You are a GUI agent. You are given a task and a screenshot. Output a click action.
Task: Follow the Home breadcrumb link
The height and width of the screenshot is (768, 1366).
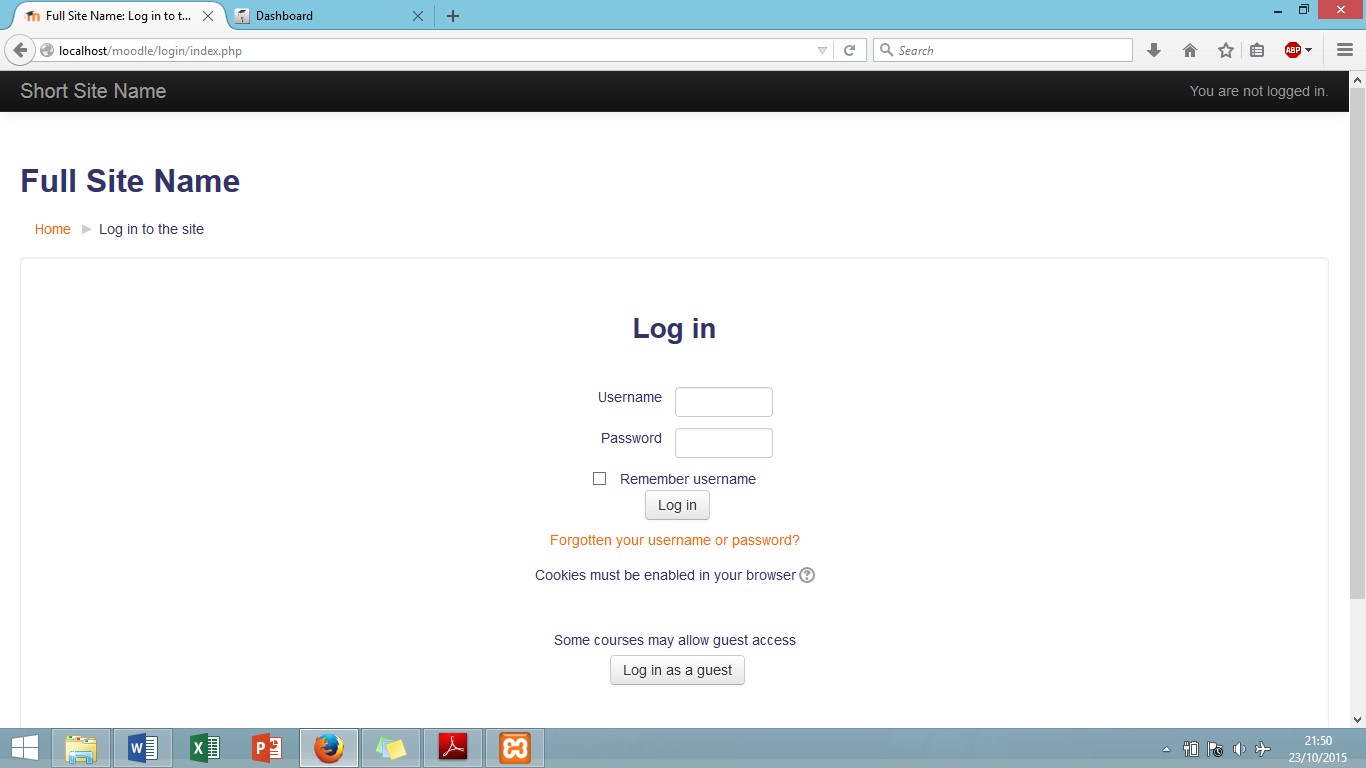[x=53, y=229]
